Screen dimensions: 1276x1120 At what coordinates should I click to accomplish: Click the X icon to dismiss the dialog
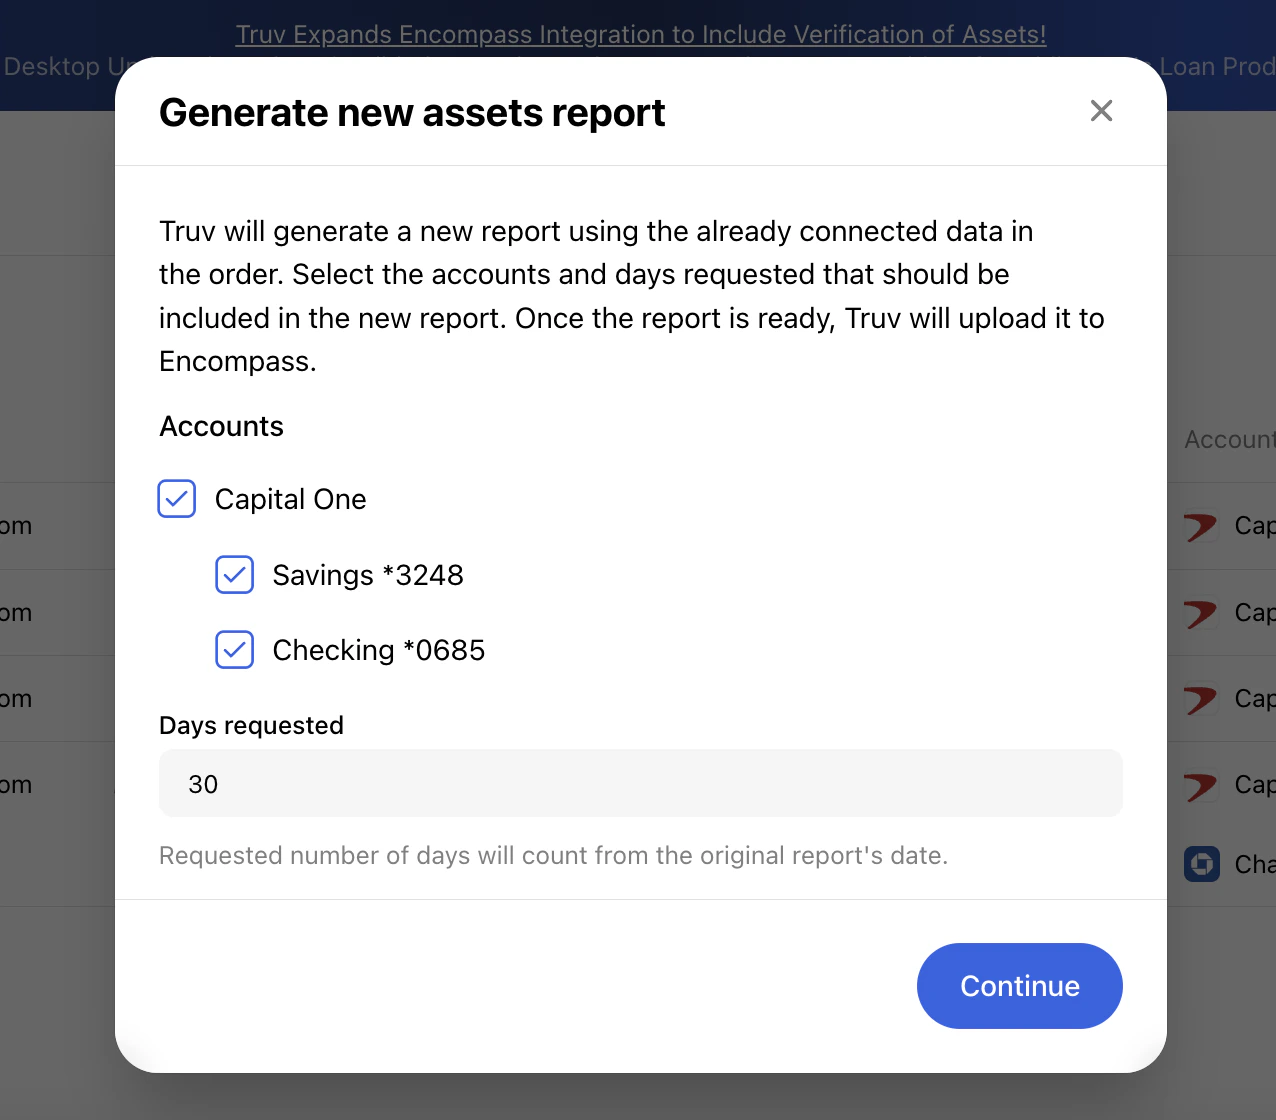coord(1101,111)
